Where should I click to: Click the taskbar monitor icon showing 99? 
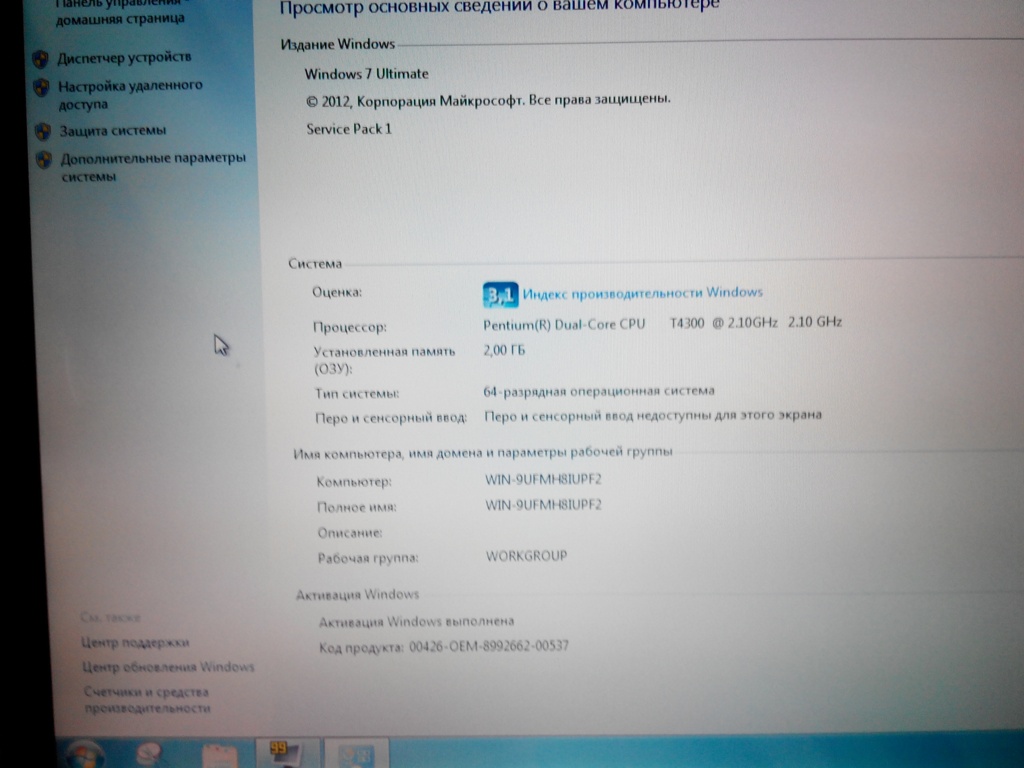point(284,753)
